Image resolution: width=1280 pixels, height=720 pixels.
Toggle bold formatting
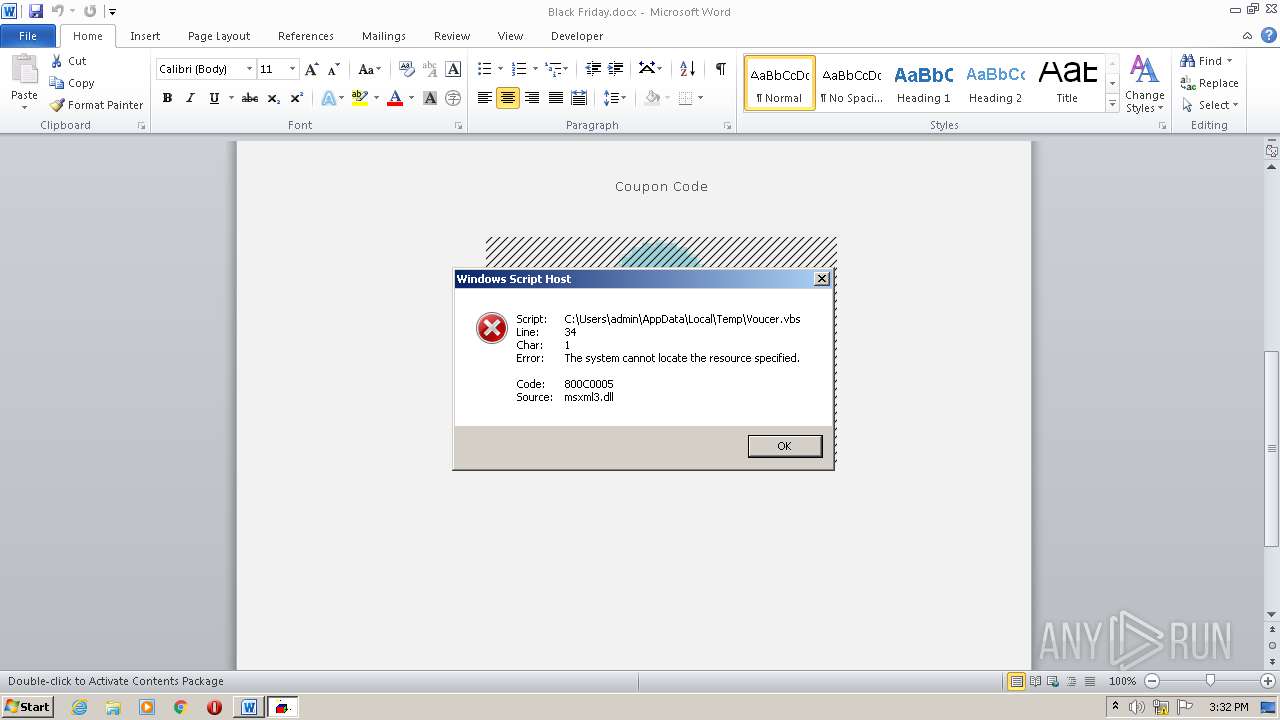[x=167, y=98]
